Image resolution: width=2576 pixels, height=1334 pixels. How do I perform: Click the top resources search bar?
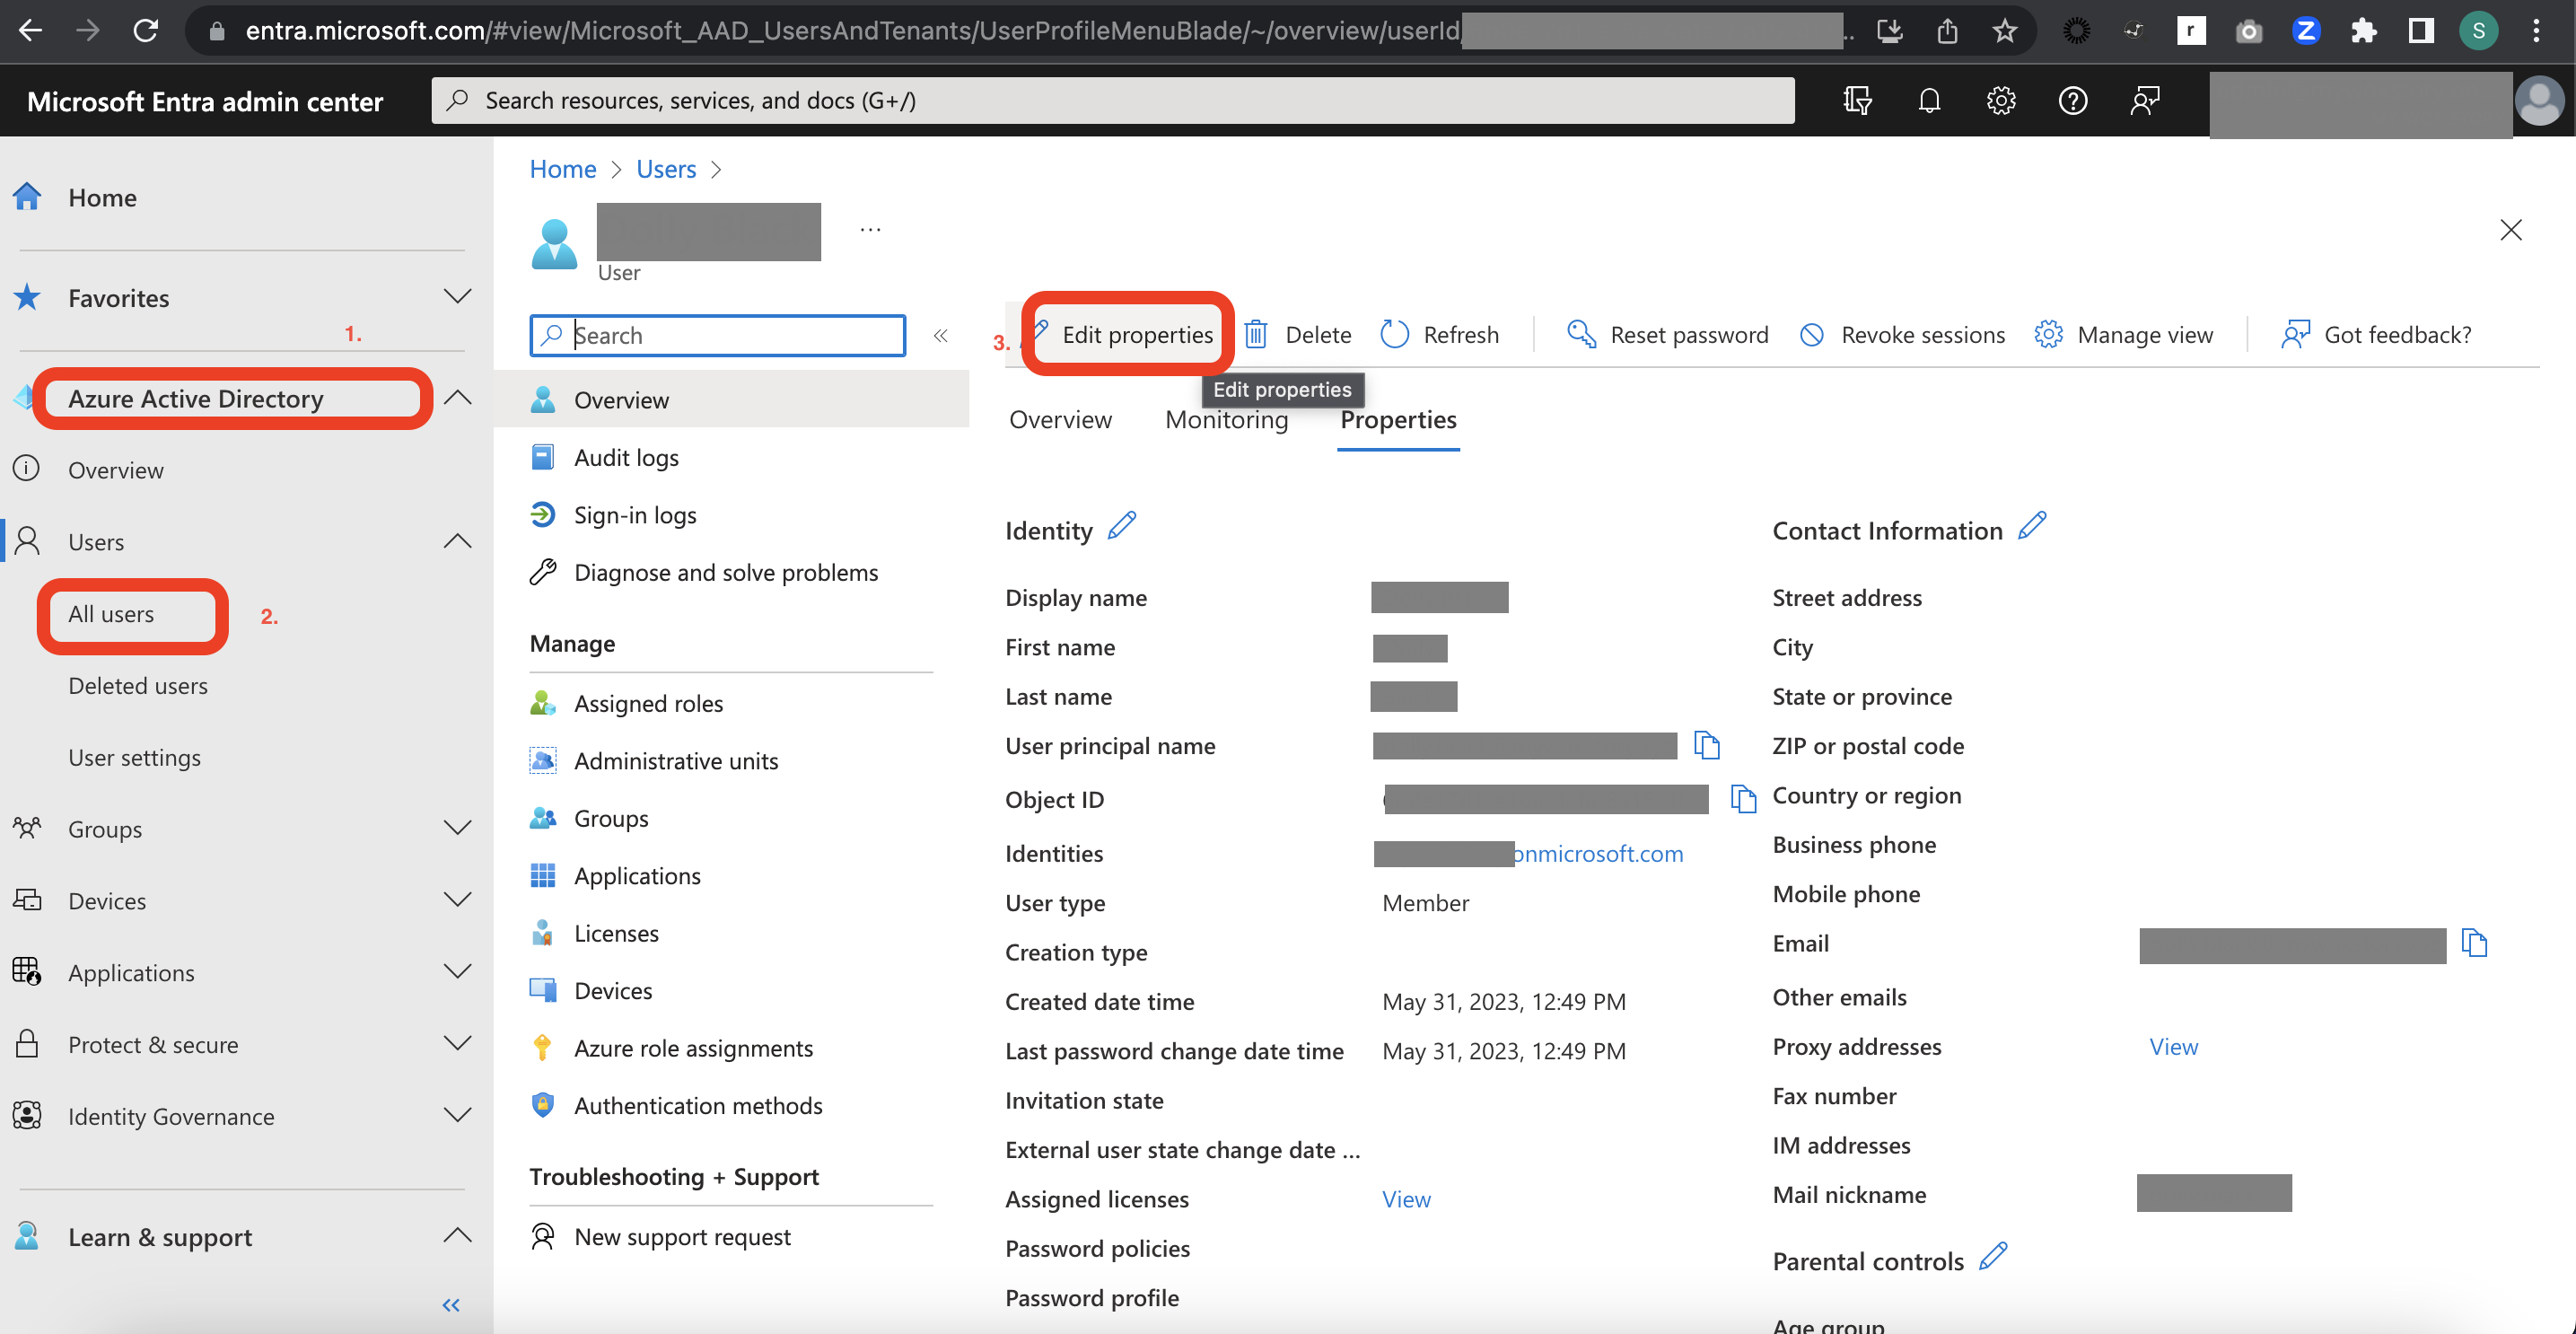1113,100
